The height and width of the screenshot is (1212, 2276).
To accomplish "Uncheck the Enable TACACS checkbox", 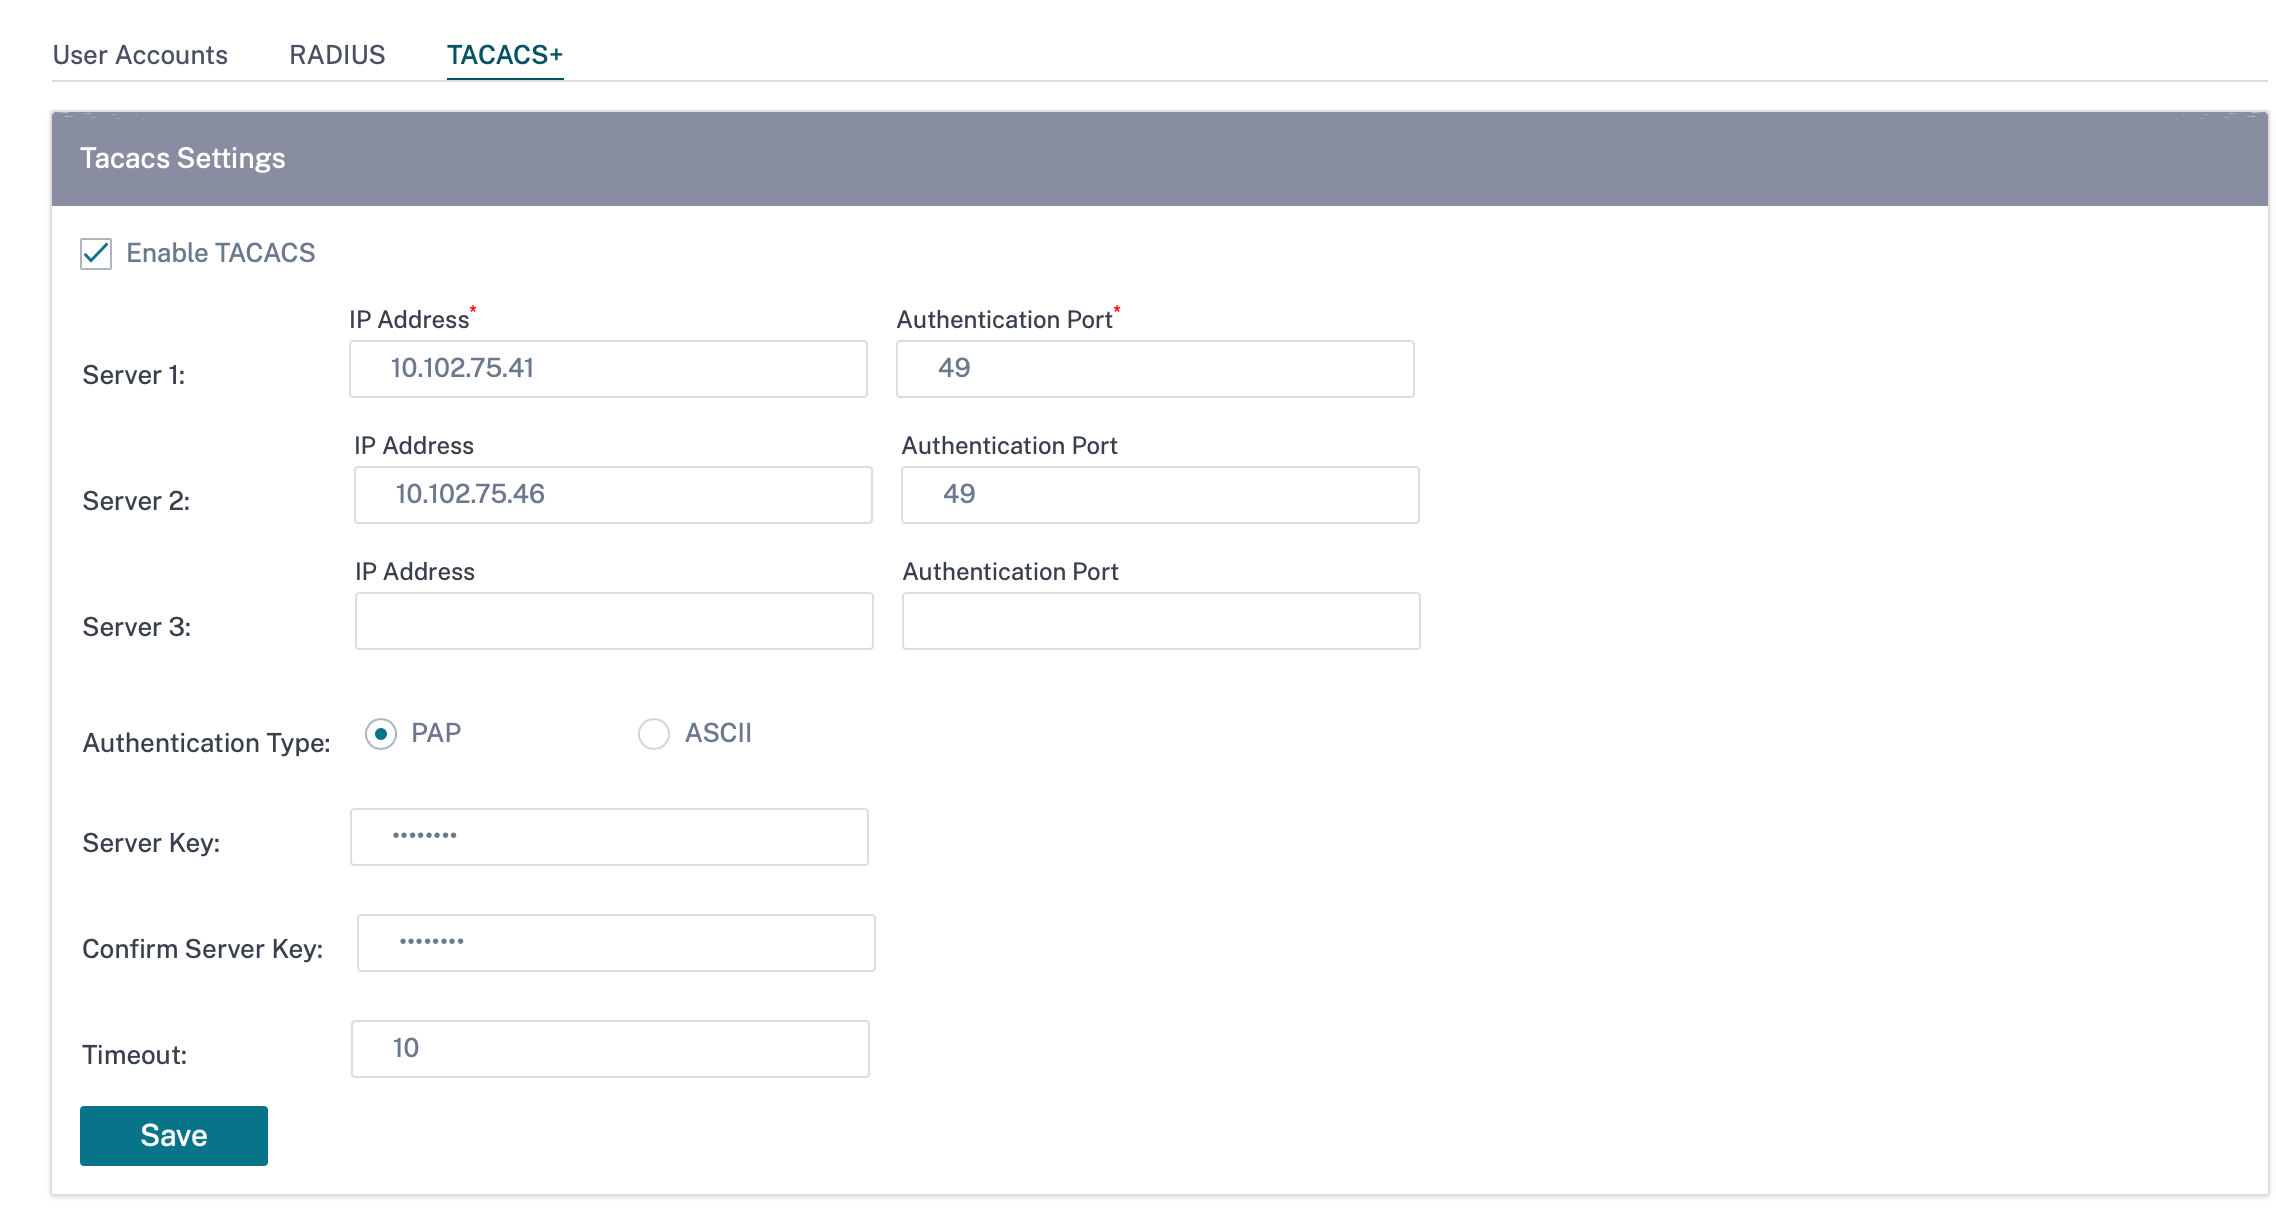I will click(96, 254).
